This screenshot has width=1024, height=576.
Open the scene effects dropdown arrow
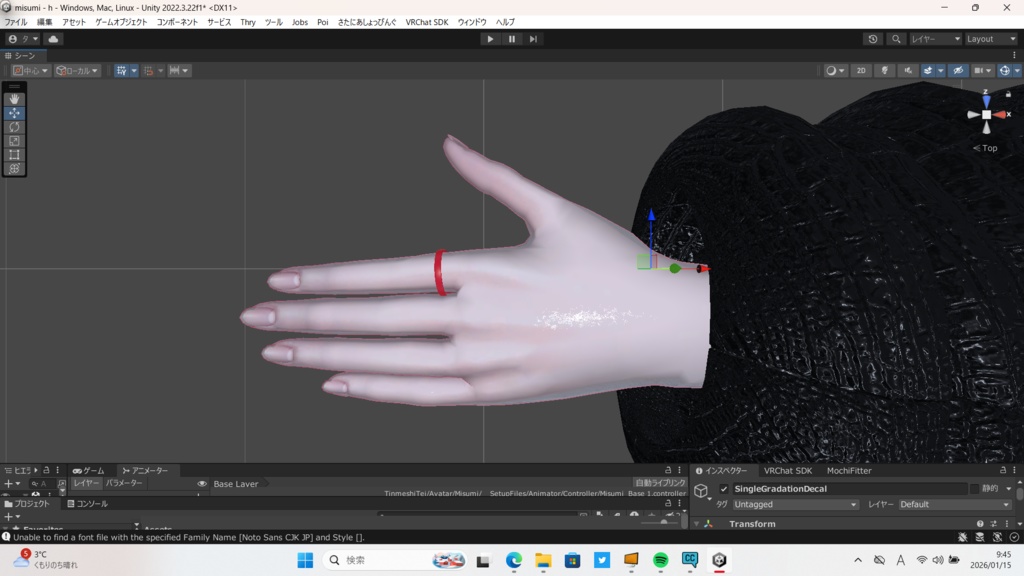tap(940, 71)
